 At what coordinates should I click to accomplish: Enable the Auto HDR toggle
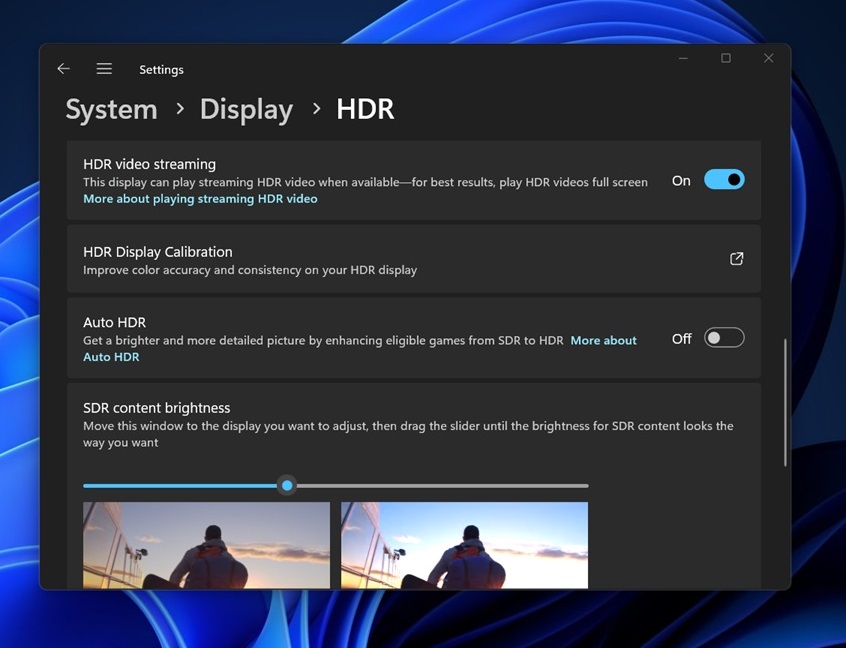723,338
